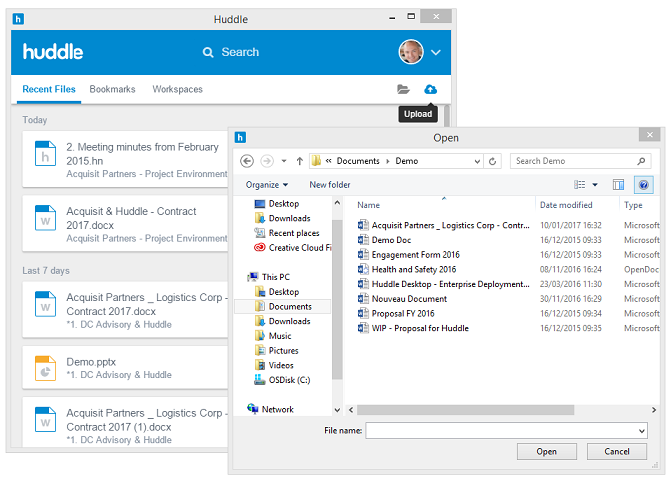Open Meeting minutes from February 2015.hn
The height and width of the screenshot is (481, 671).
[x=125, y=159]
